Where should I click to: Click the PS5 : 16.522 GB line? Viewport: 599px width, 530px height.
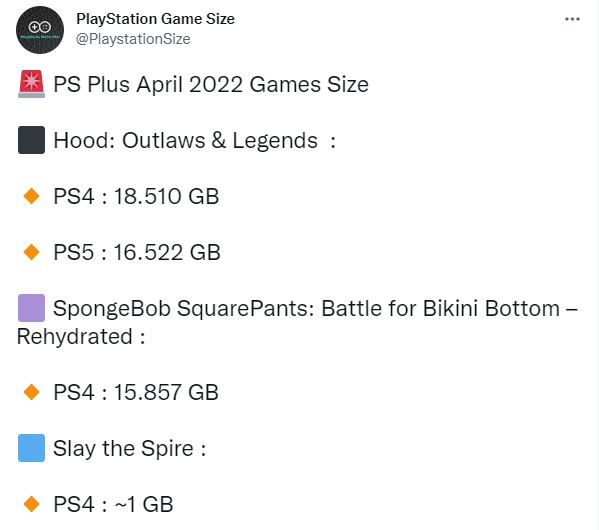click(137, 253)
